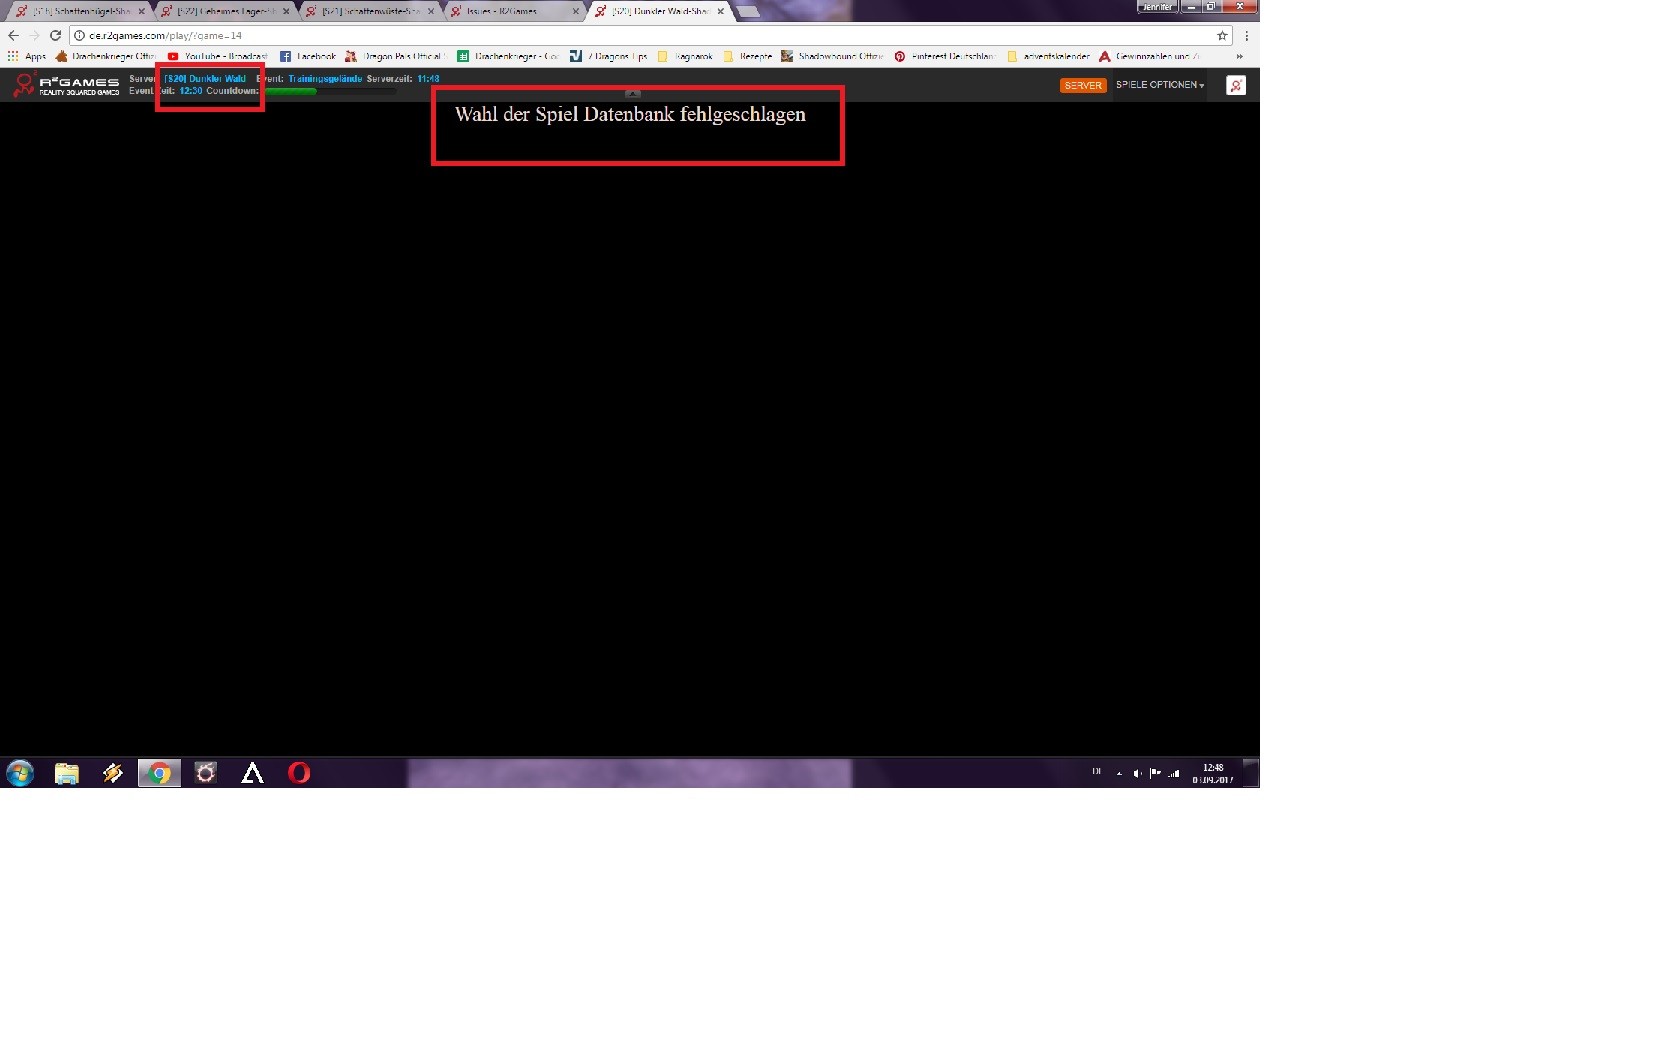Click the R2Games logo in the header
1680x1050 pixels.
(x=66, y=85)
